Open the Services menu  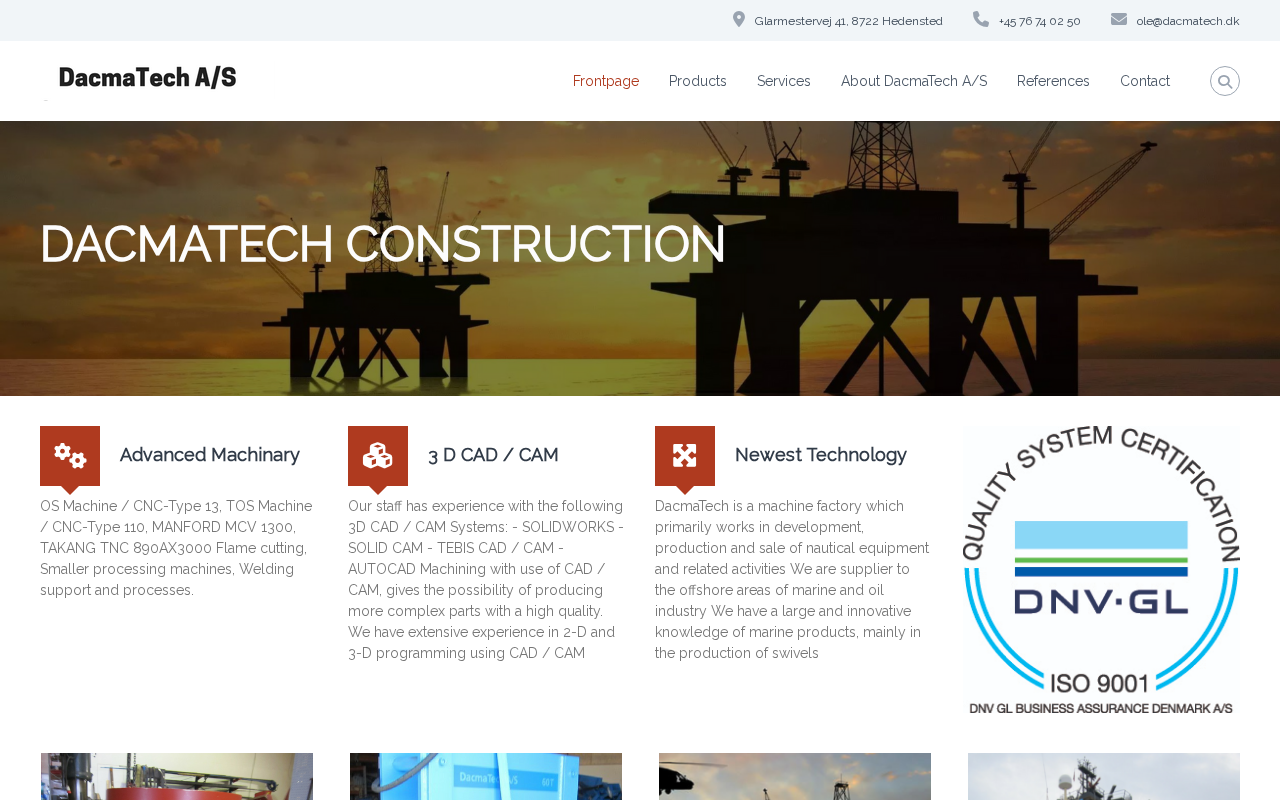(x=784, y=81)
